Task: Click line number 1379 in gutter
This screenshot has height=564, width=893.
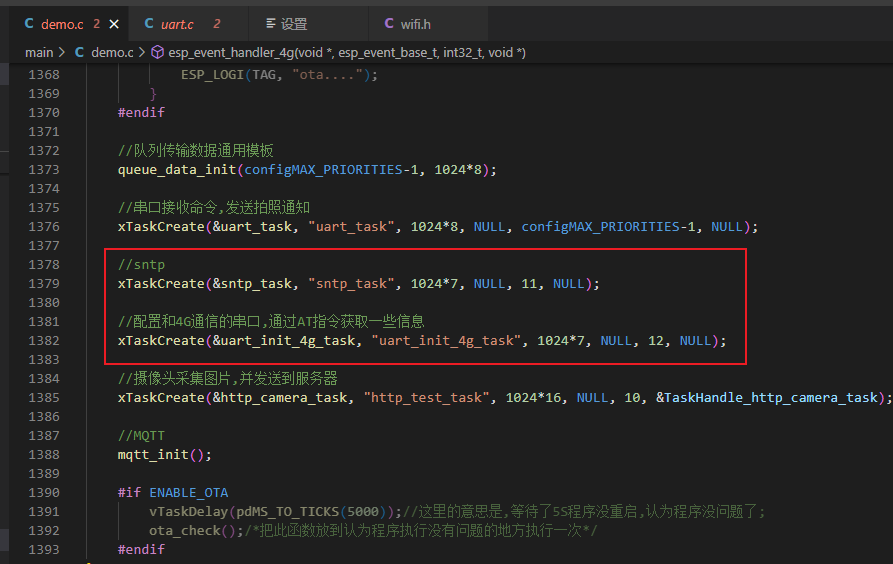Action: click(x=44, y=284)
